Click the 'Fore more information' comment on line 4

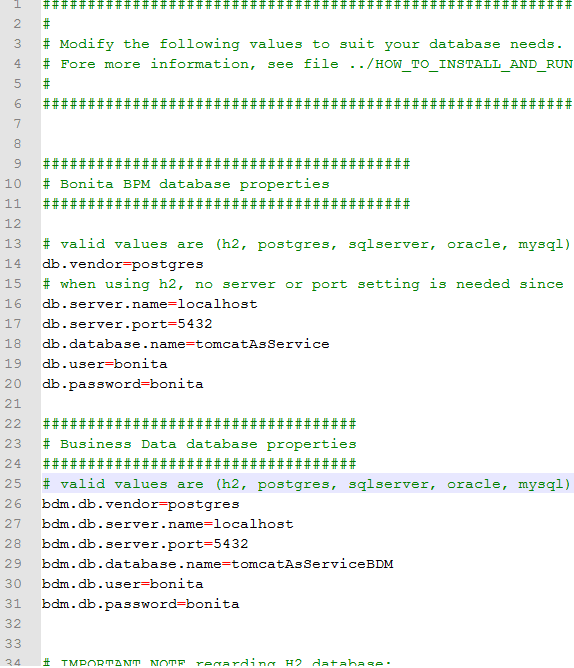[x=308, y=64]
